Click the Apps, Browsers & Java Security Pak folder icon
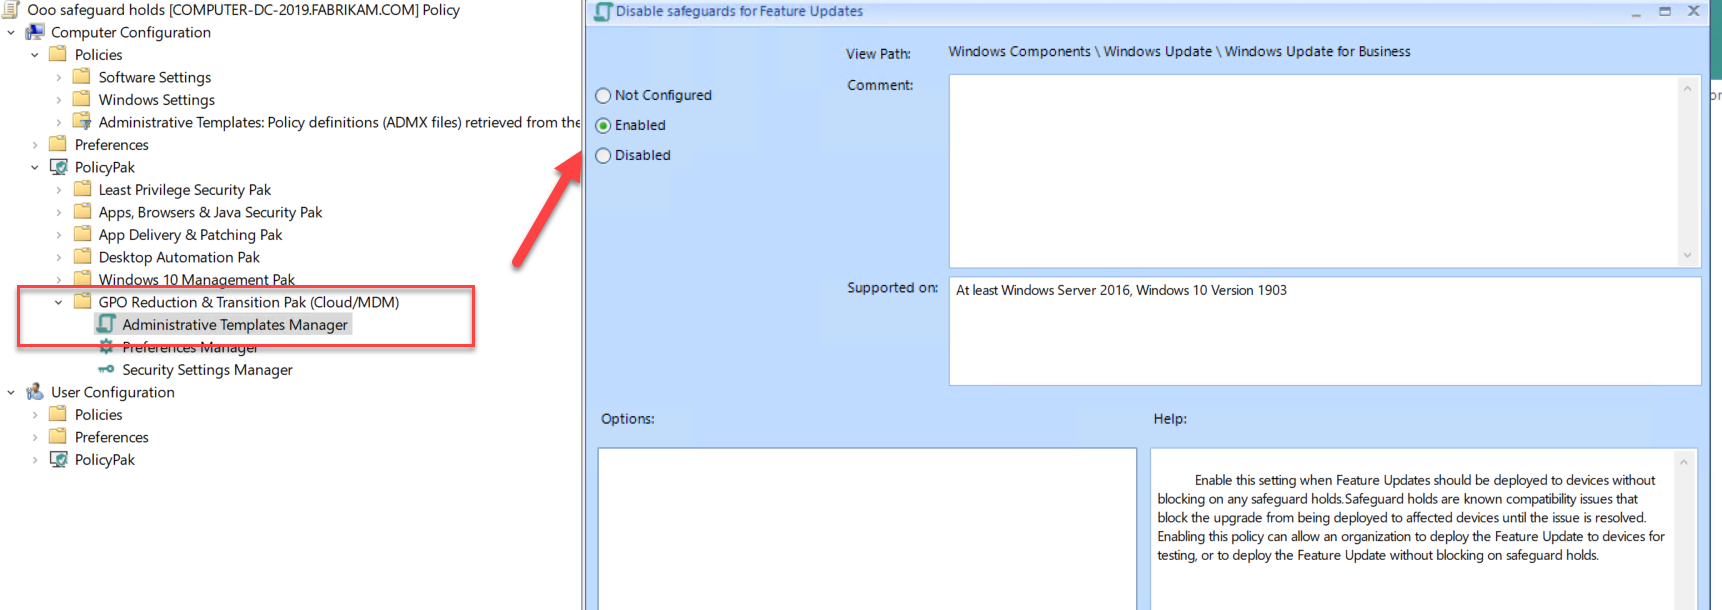The width and height of the screenshot is (1722, 610). (82, 212)
